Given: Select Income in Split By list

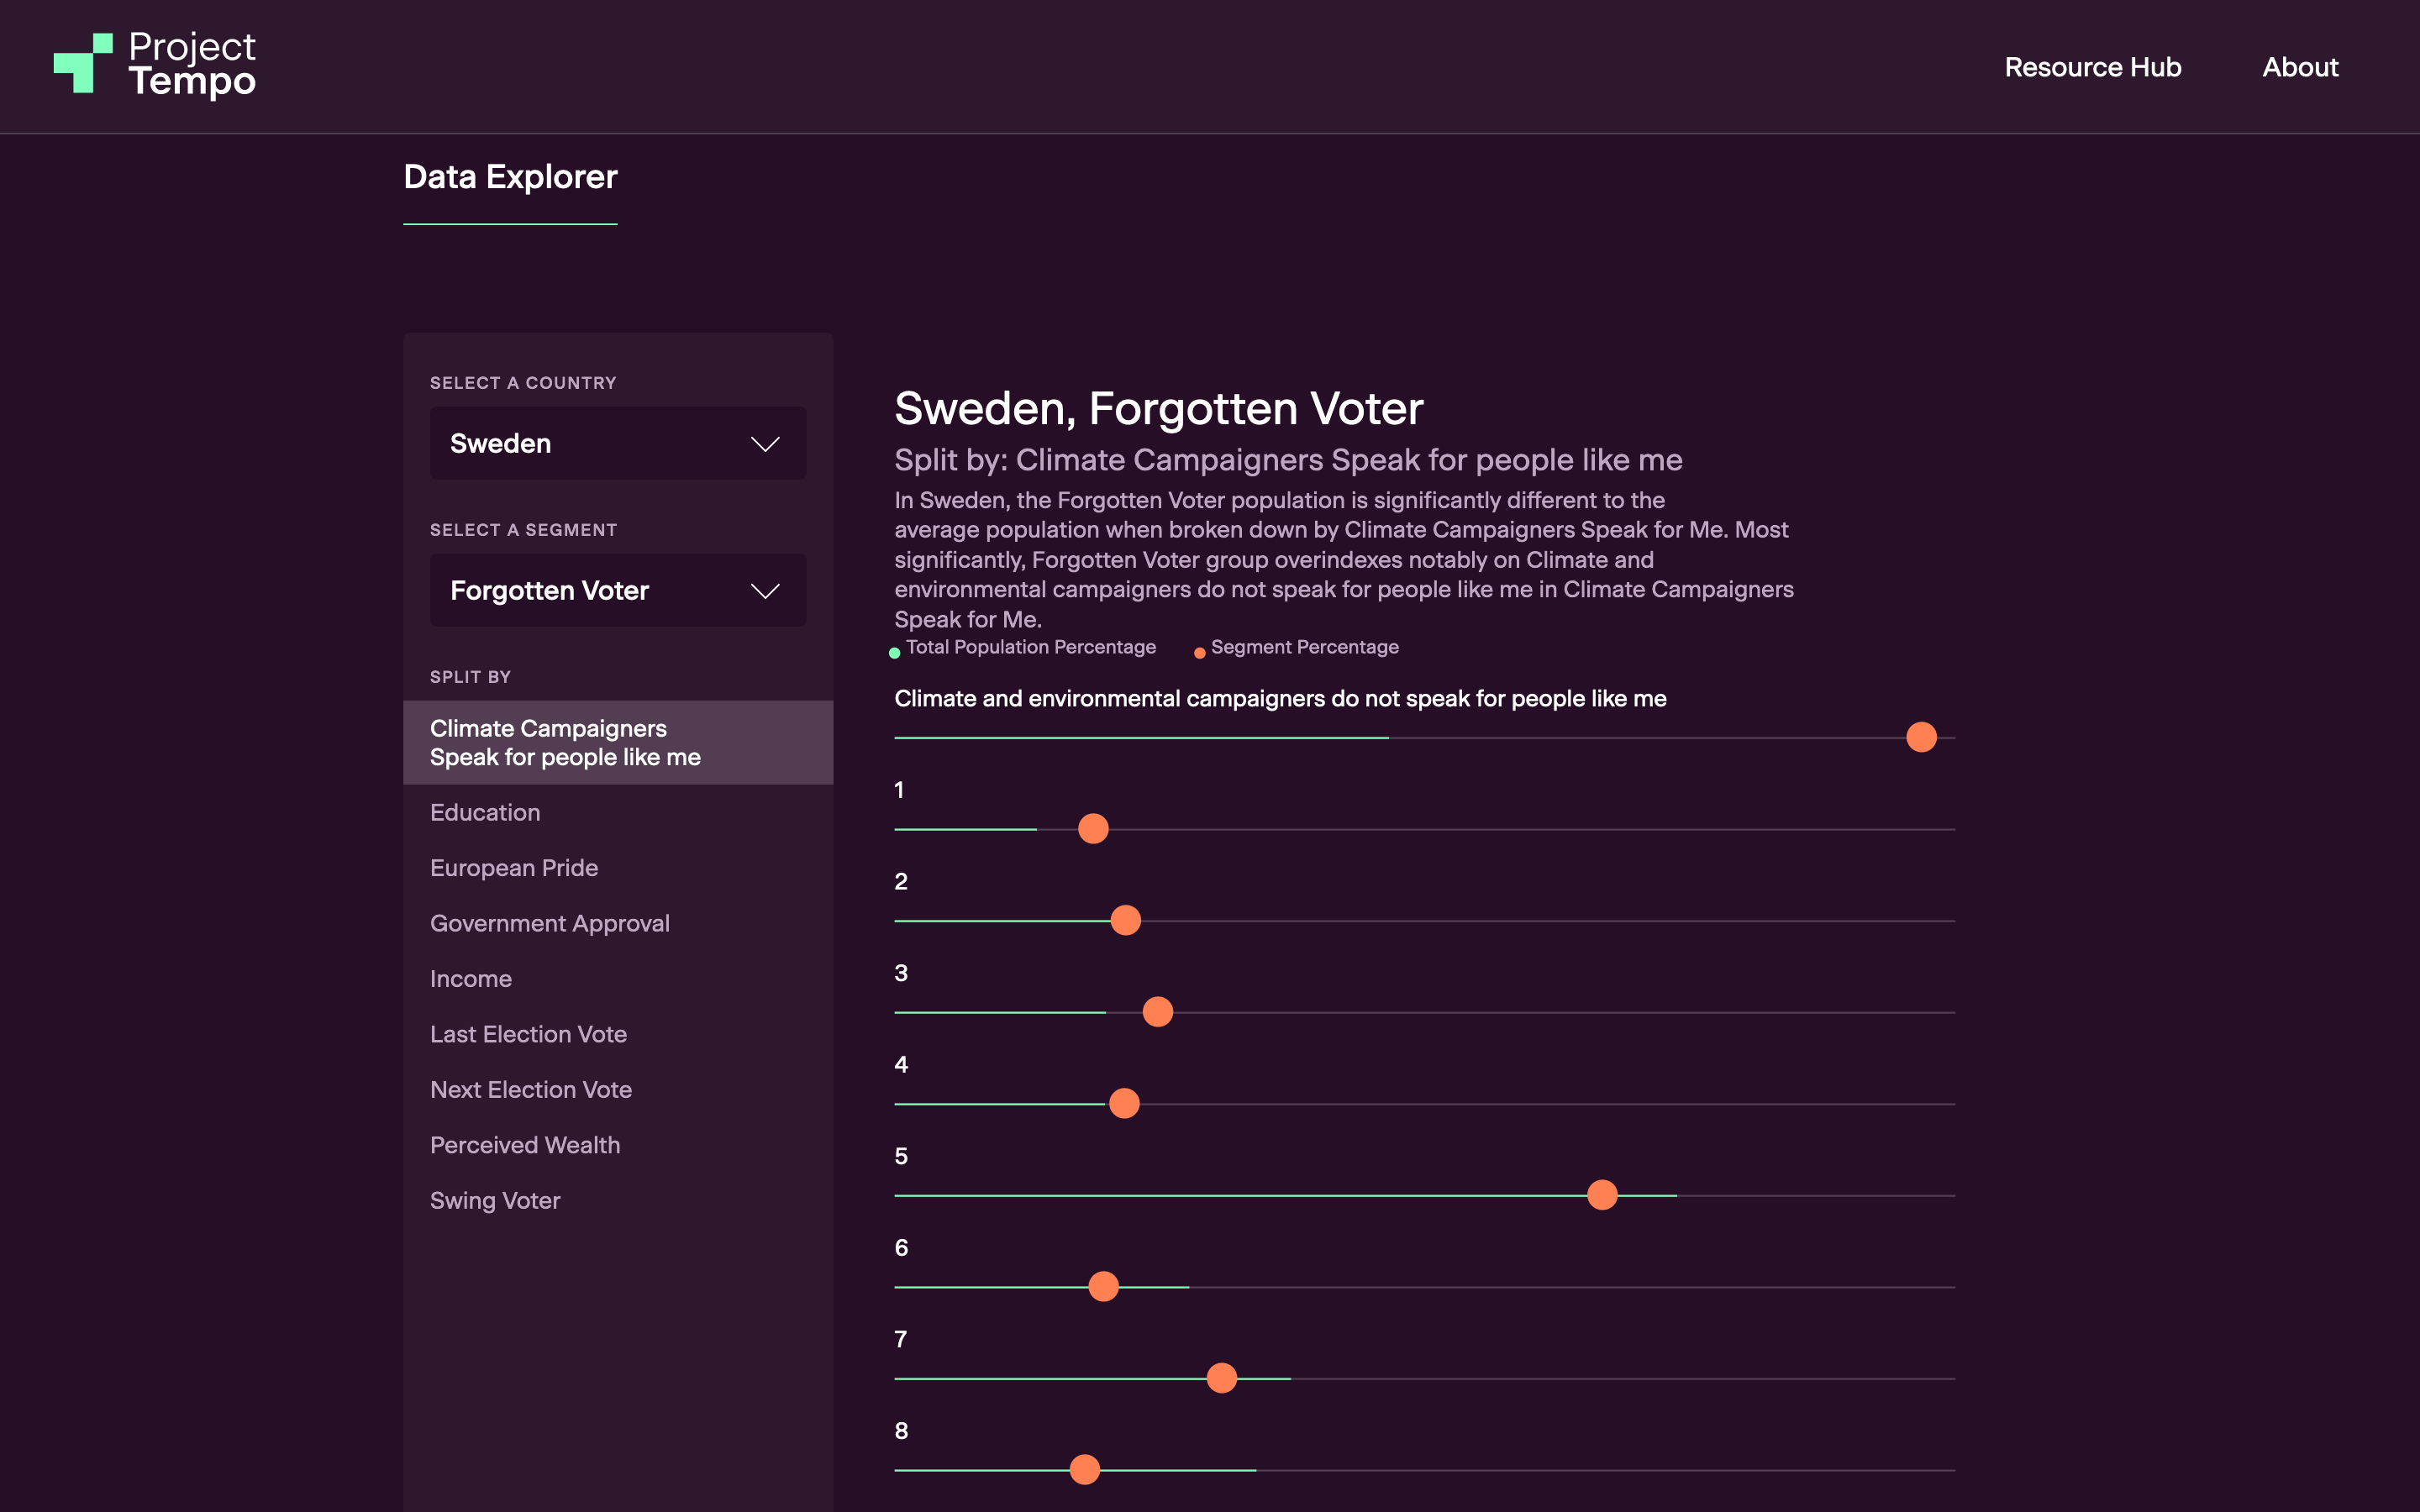Looking at the screenshot, I should 471,979.
